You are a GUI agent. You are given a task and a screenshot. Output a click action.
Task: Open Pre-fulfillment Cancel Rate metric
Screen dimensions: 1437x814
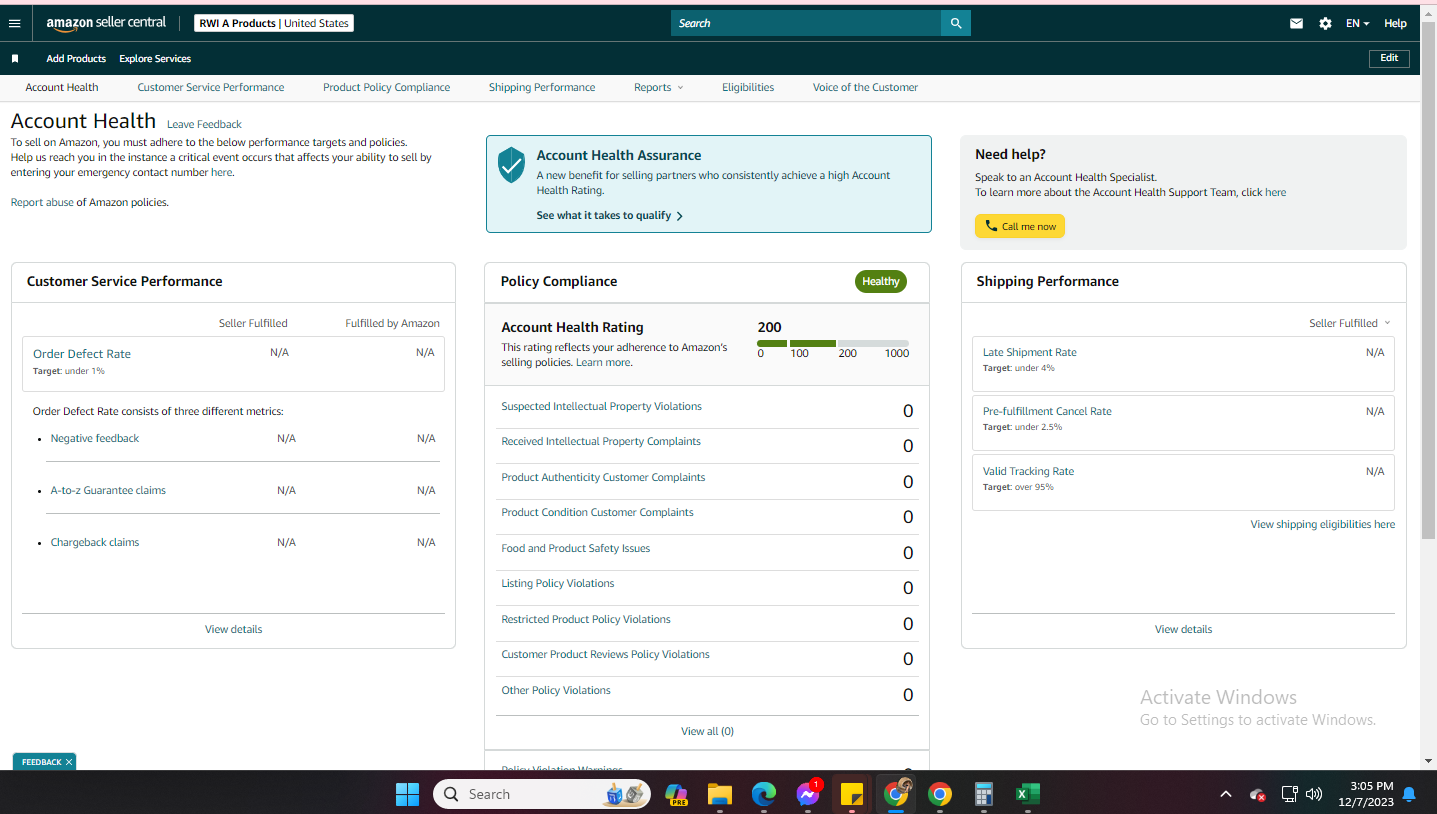pos(1047,411)
